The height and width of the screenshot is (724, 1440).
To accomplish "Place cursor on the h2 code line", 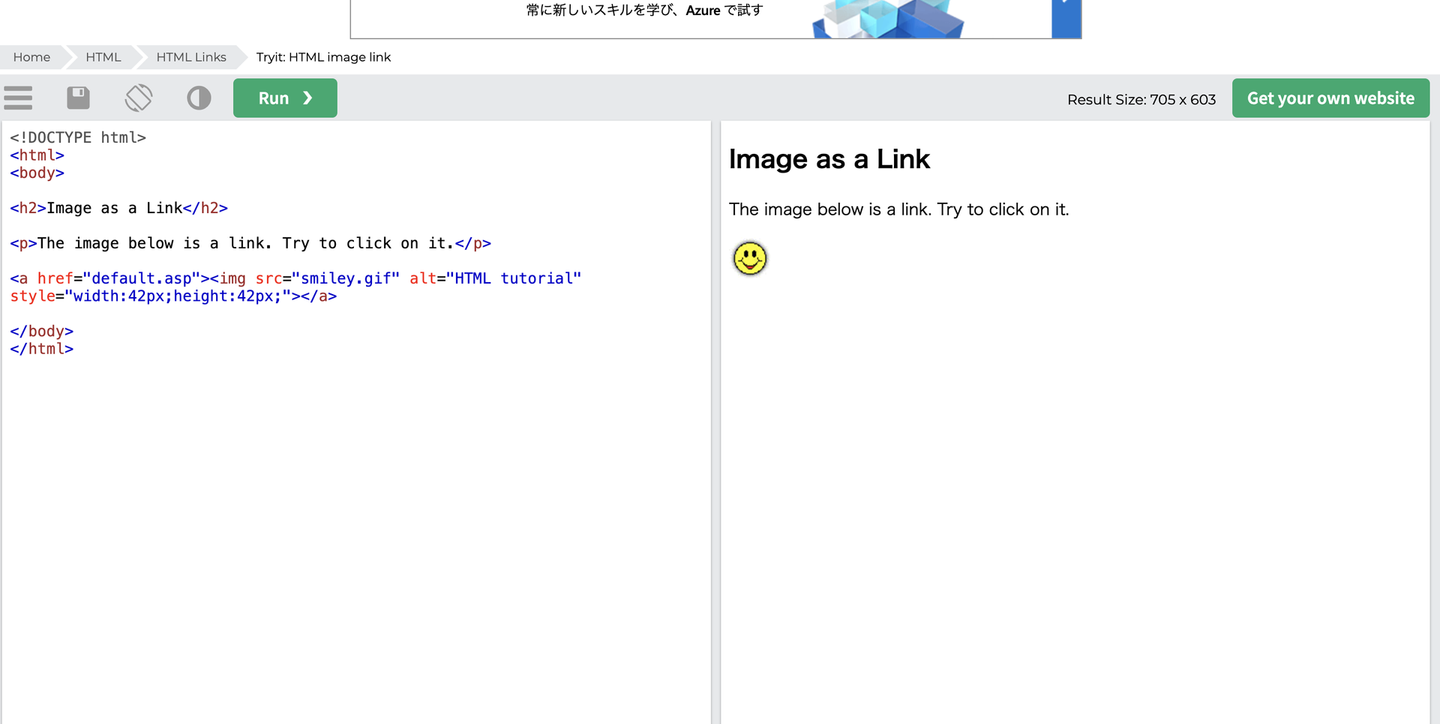I will point(119,208).
